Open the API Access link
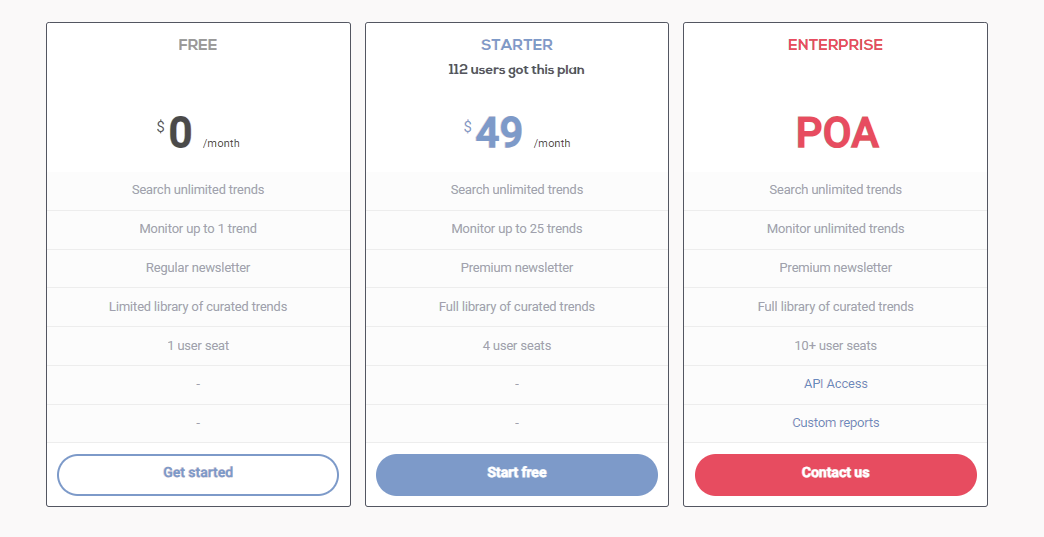This screenshot has height=537, width=1044. pos(836,384)
